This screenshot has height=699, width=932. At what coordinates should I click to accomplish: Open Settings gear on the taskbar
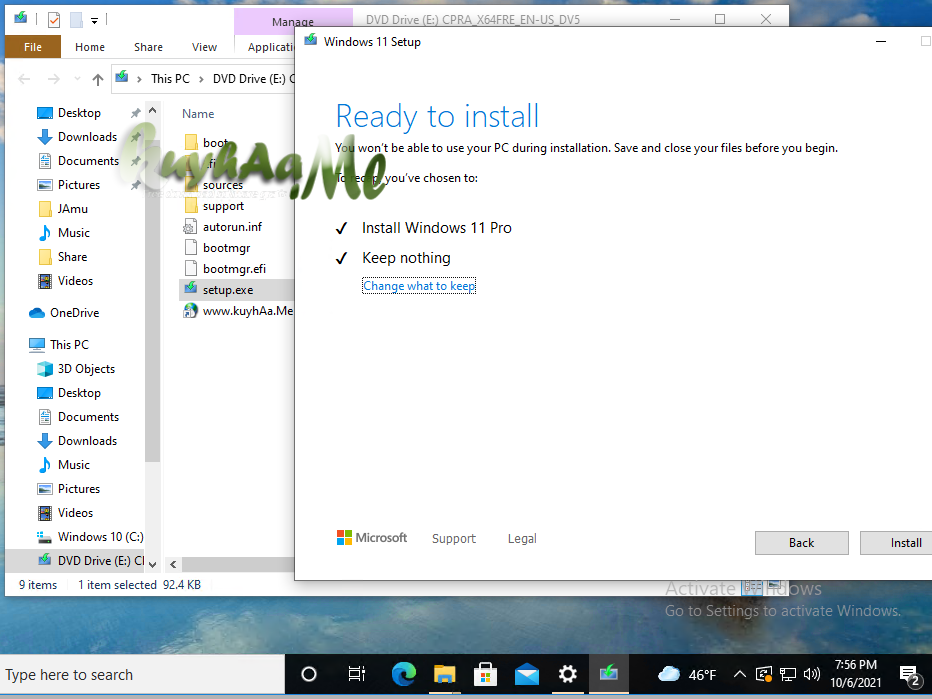coord(568,674)
